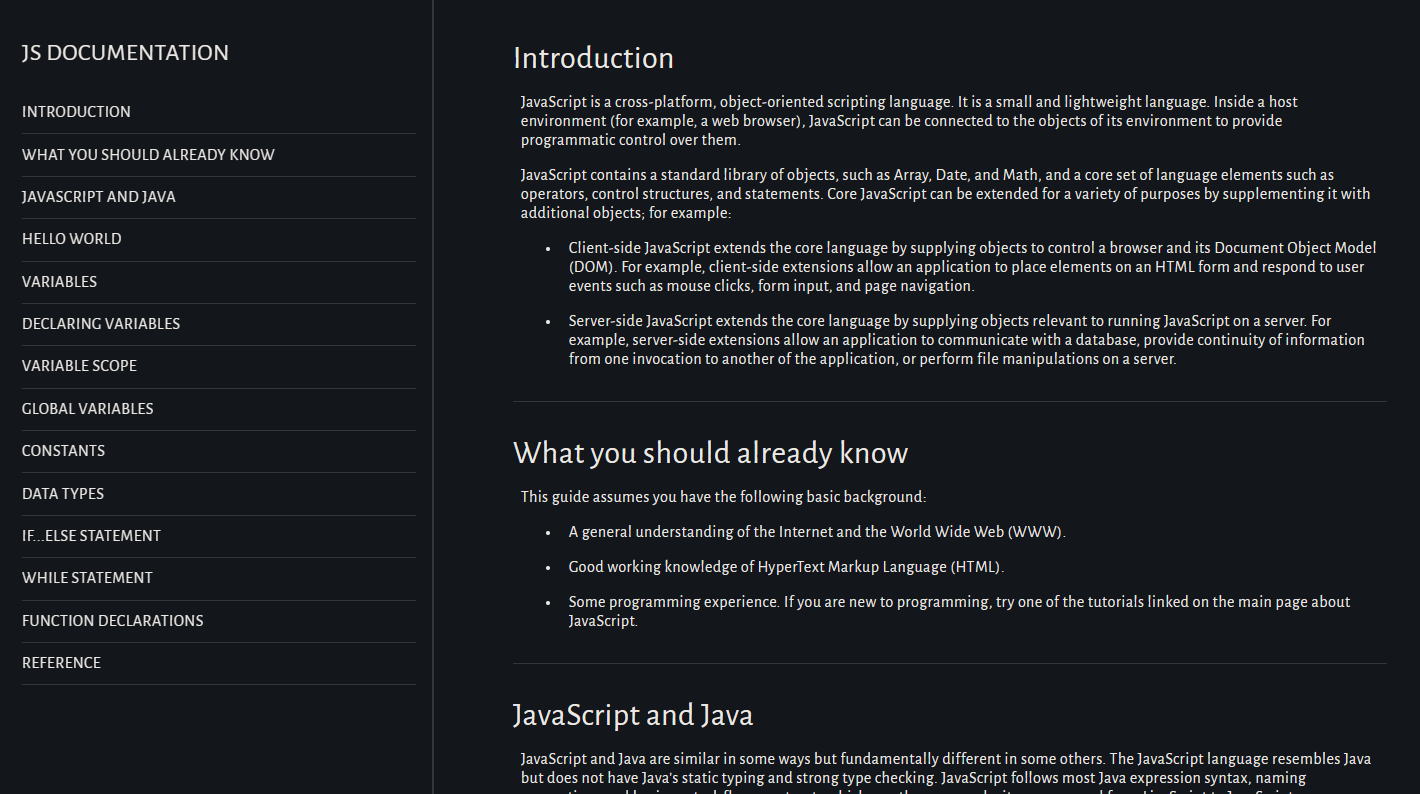Select JavaScript and Java in the sidebar
Viewport: 1420px width, 794px height.
tap(99, 197)
